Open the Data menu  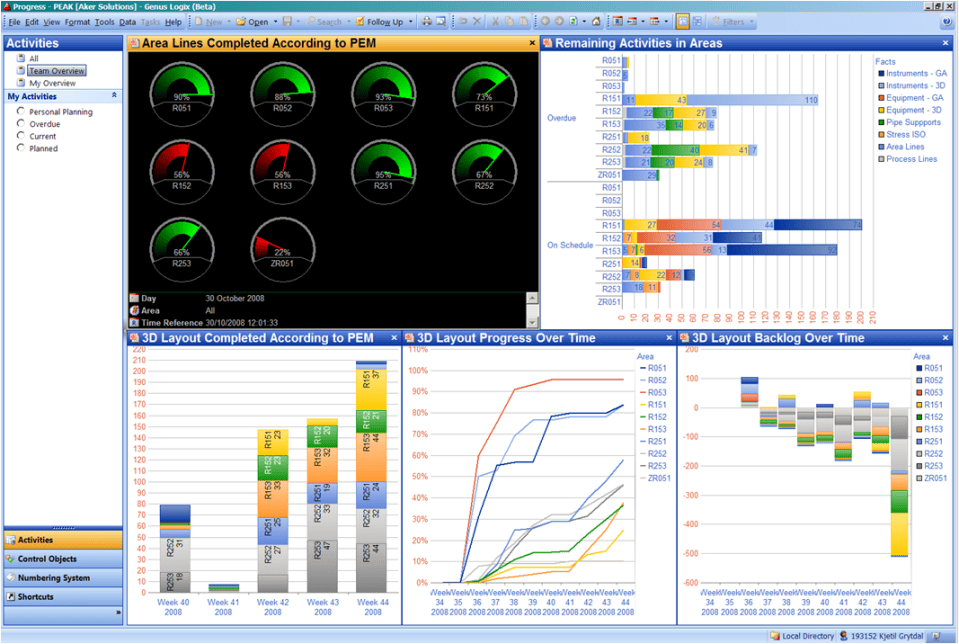click(127, 22)
